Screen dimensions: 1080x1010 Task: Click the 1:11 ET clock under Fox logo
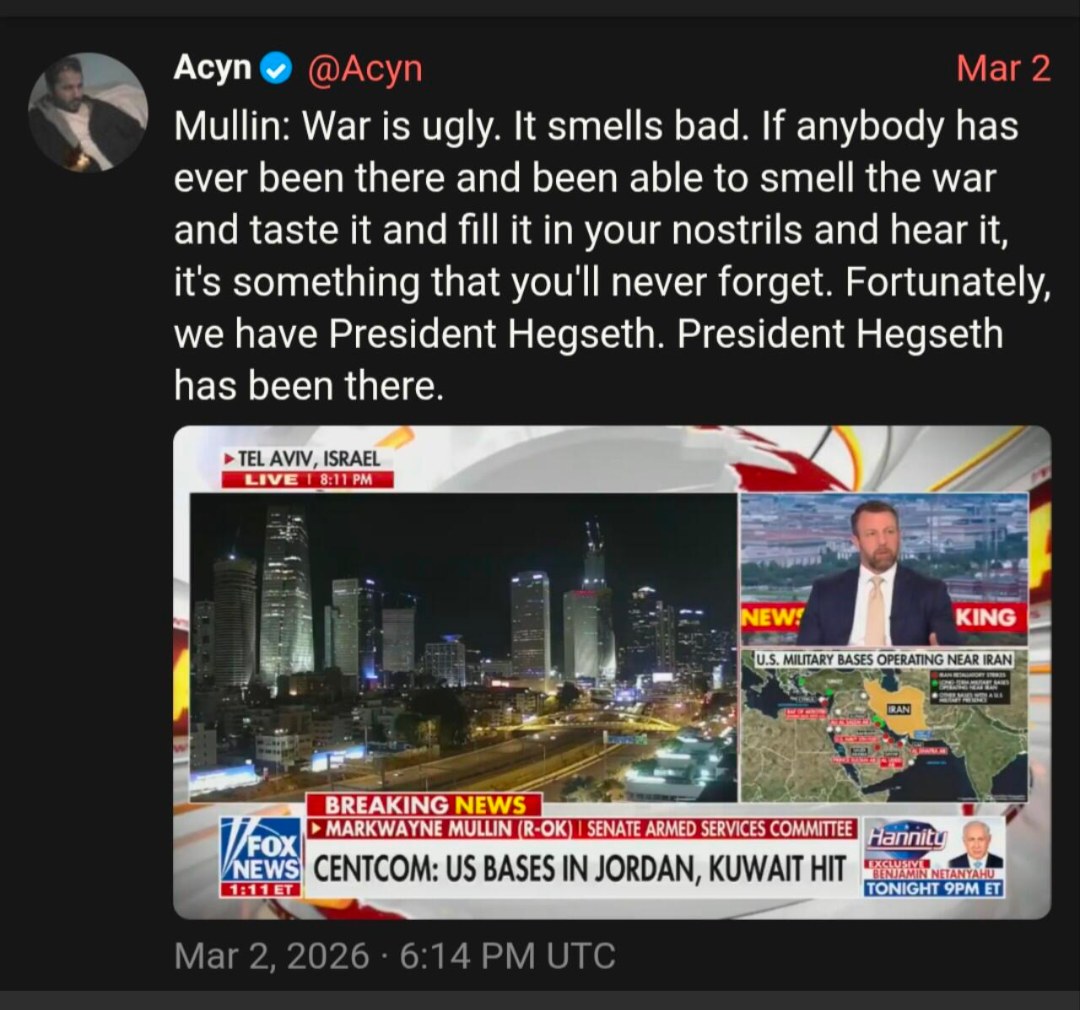(261, 889)
